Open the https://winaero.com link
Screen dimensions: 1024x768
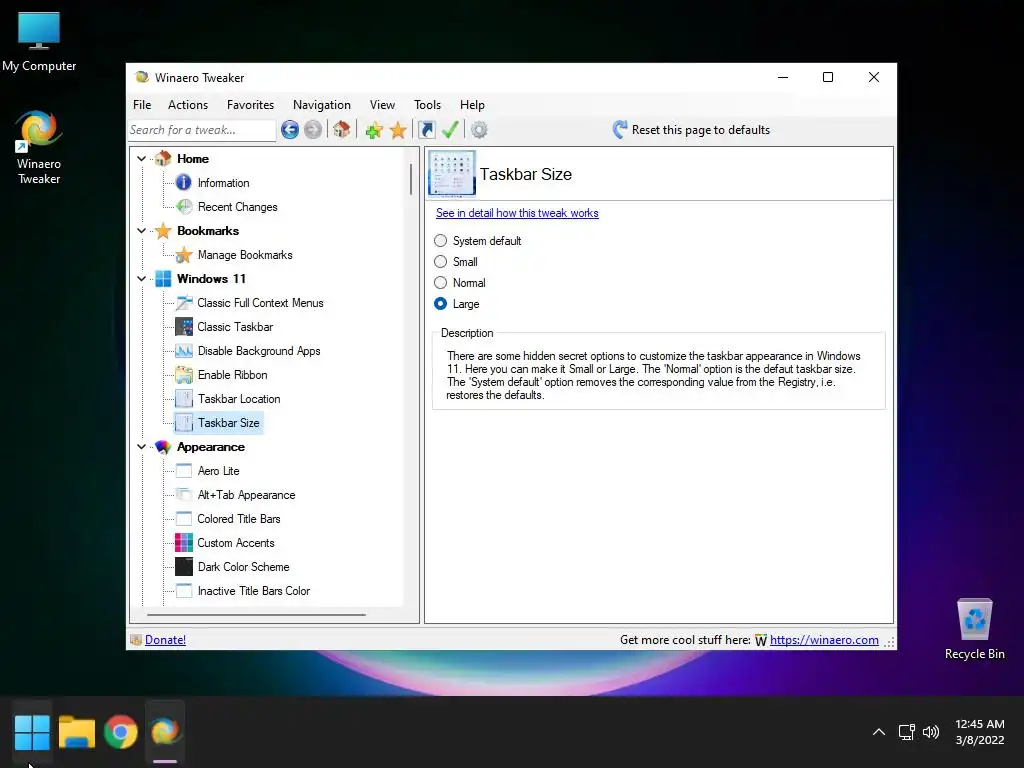(x=824, y=640)
